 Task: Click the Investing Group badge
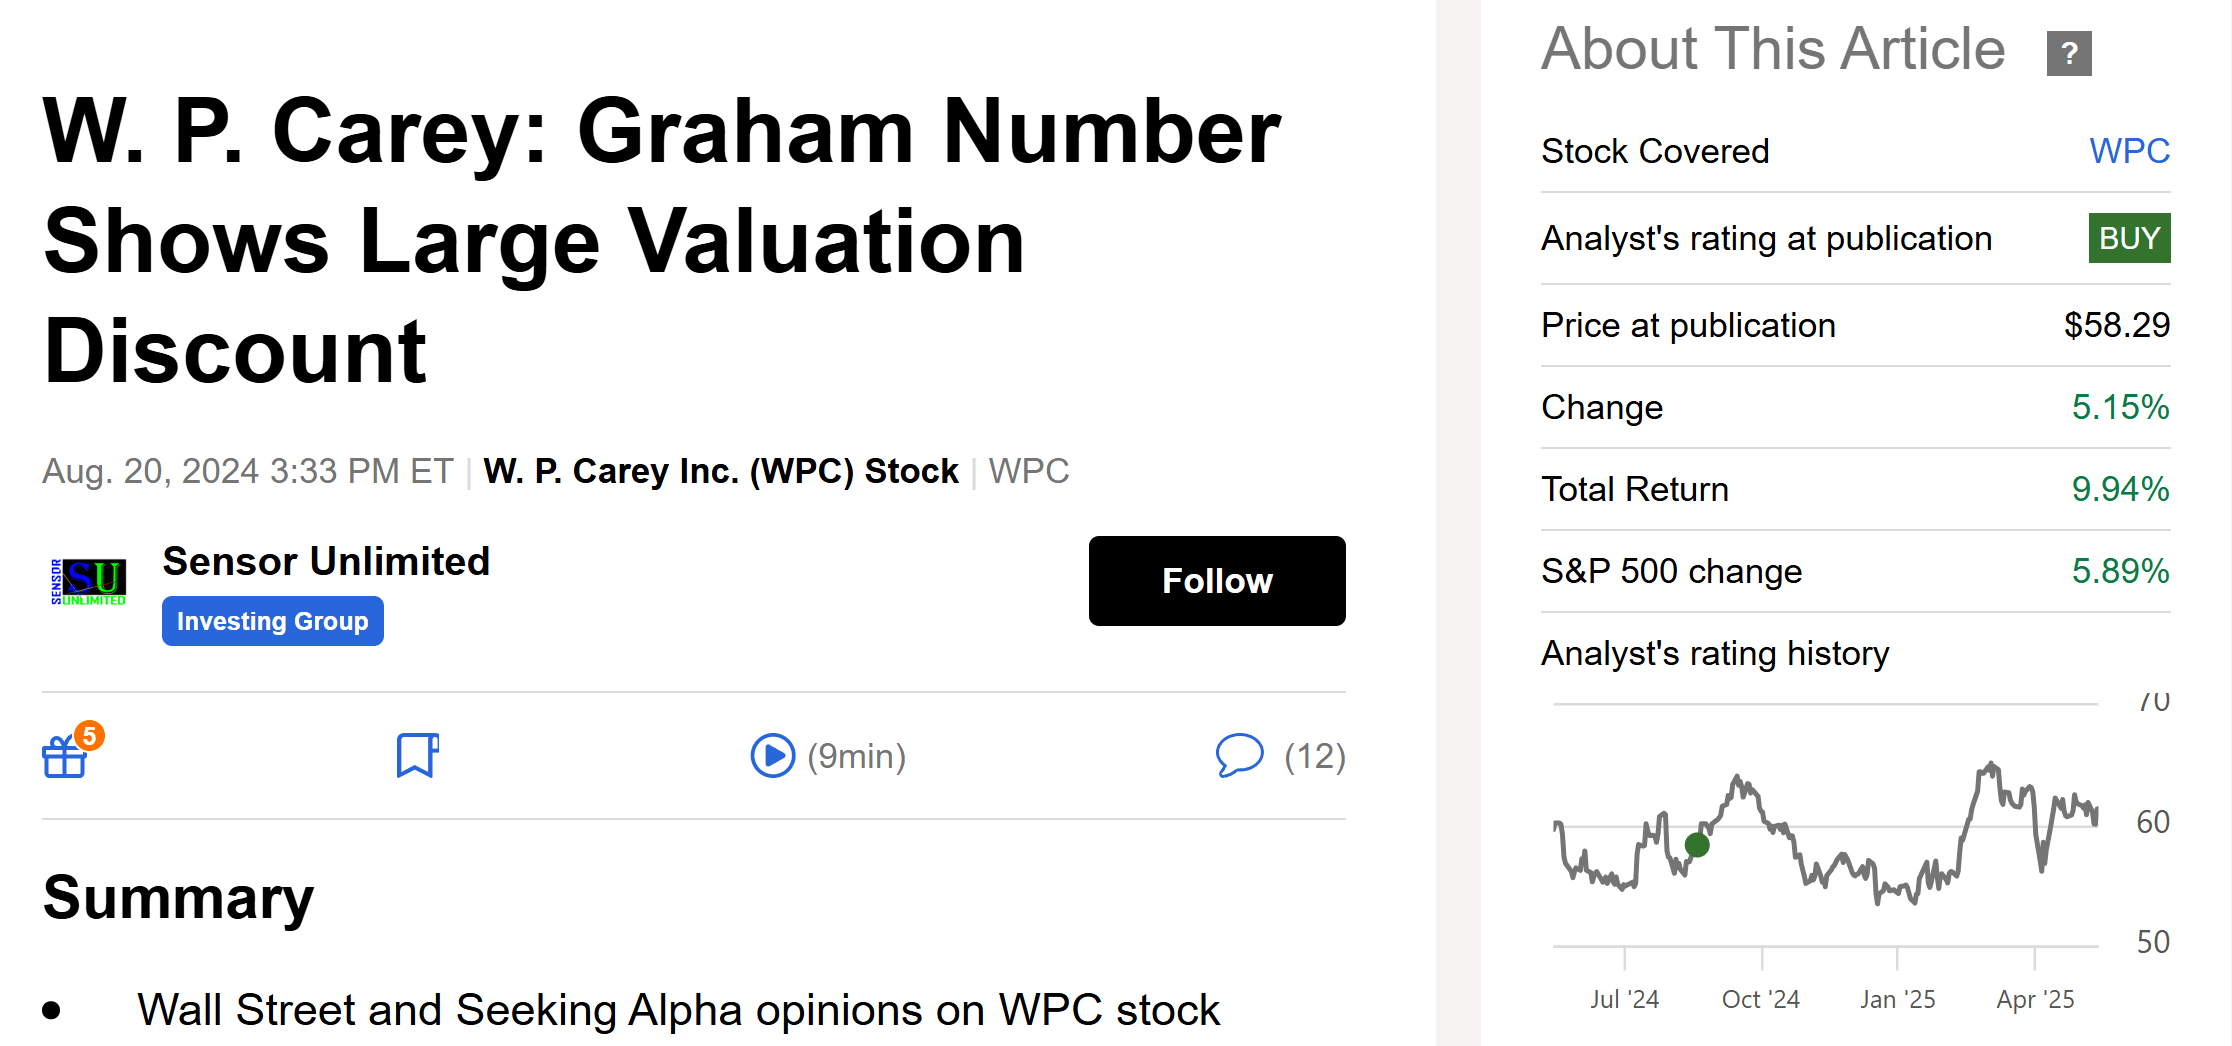[272, 621]
